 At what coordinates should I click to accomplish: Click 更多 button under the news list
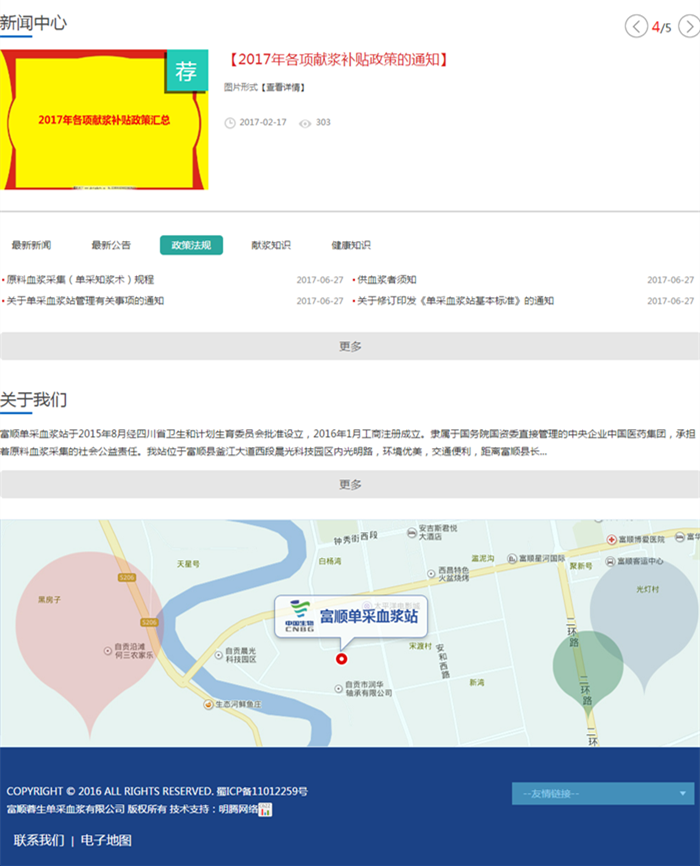pos(350,346)
